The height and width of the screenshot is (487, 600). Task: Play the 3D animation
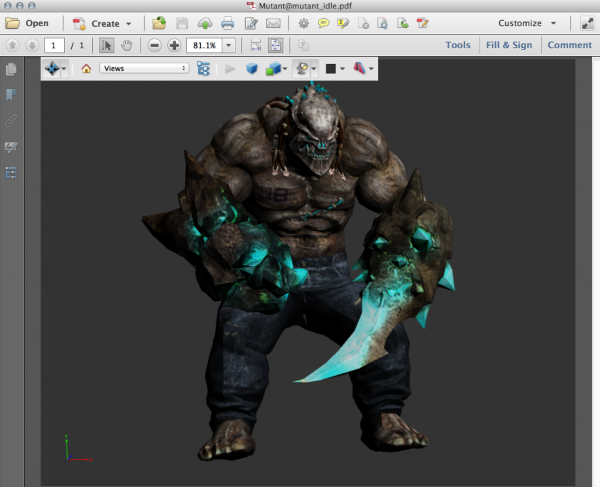click(230, 69)
